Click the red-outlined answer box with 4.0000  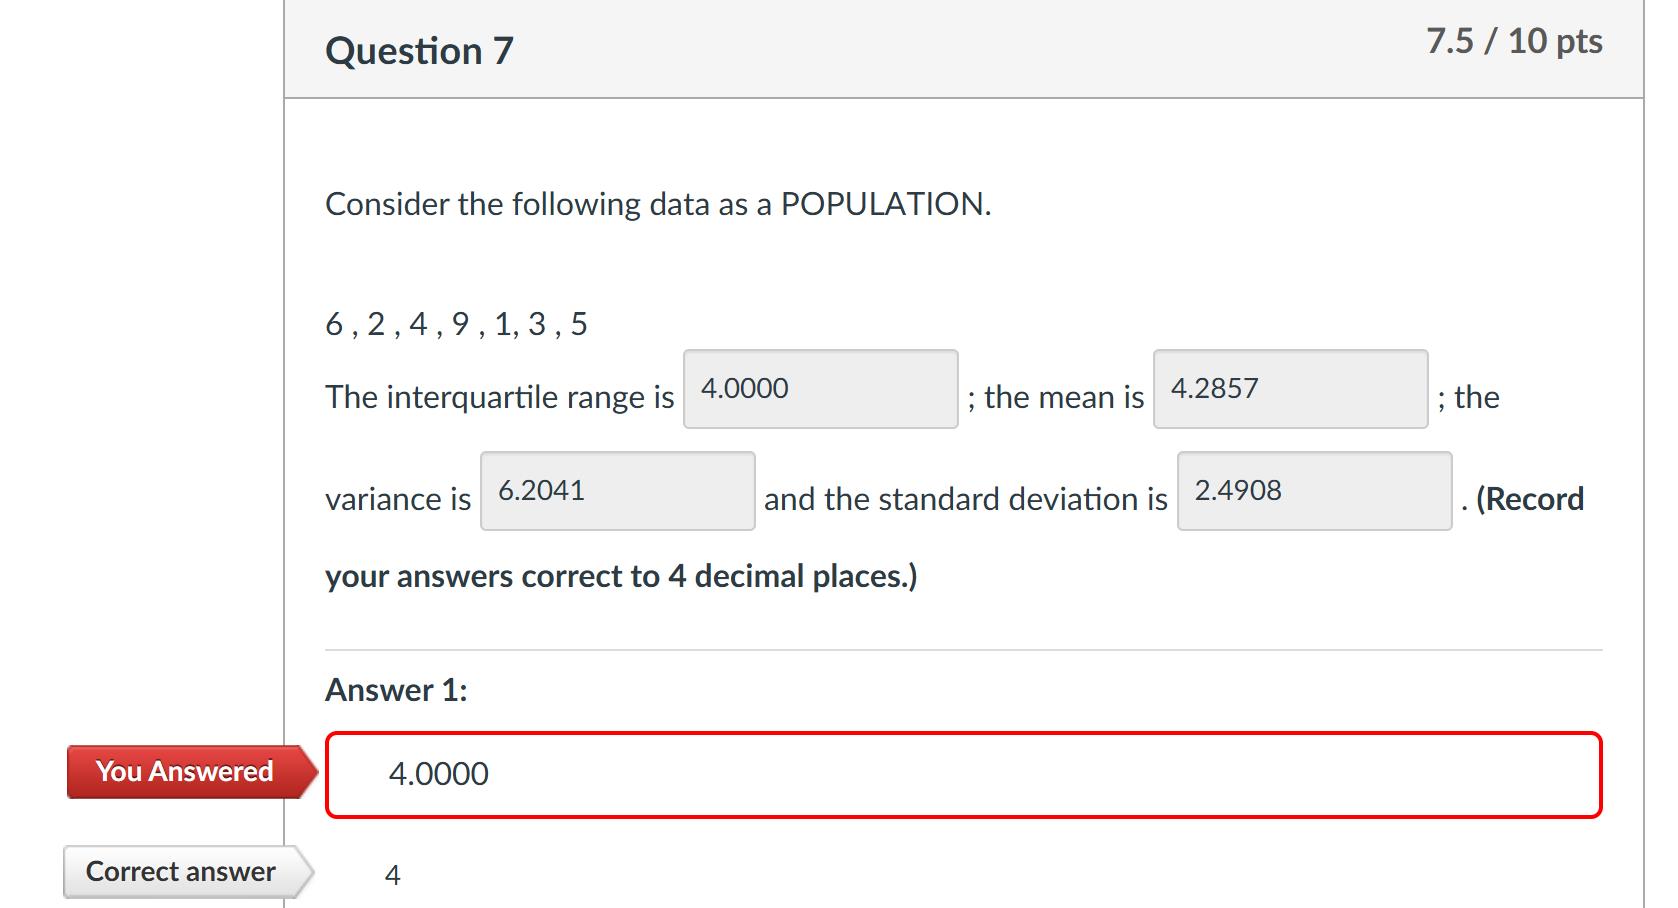click(963, 775)
